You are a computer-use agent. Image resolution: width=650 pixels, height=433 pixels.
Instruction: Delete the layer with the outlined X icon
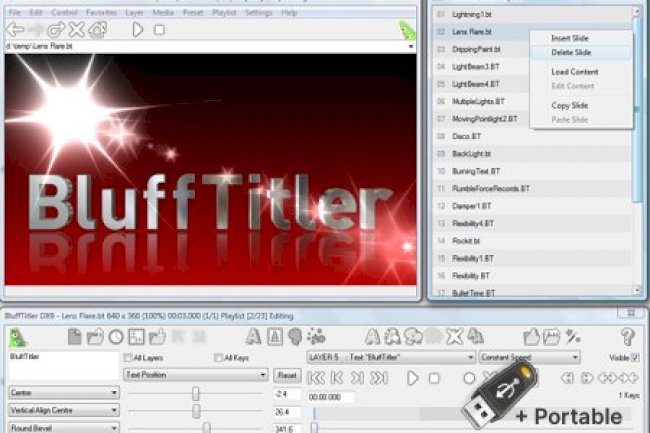[454, 337]
